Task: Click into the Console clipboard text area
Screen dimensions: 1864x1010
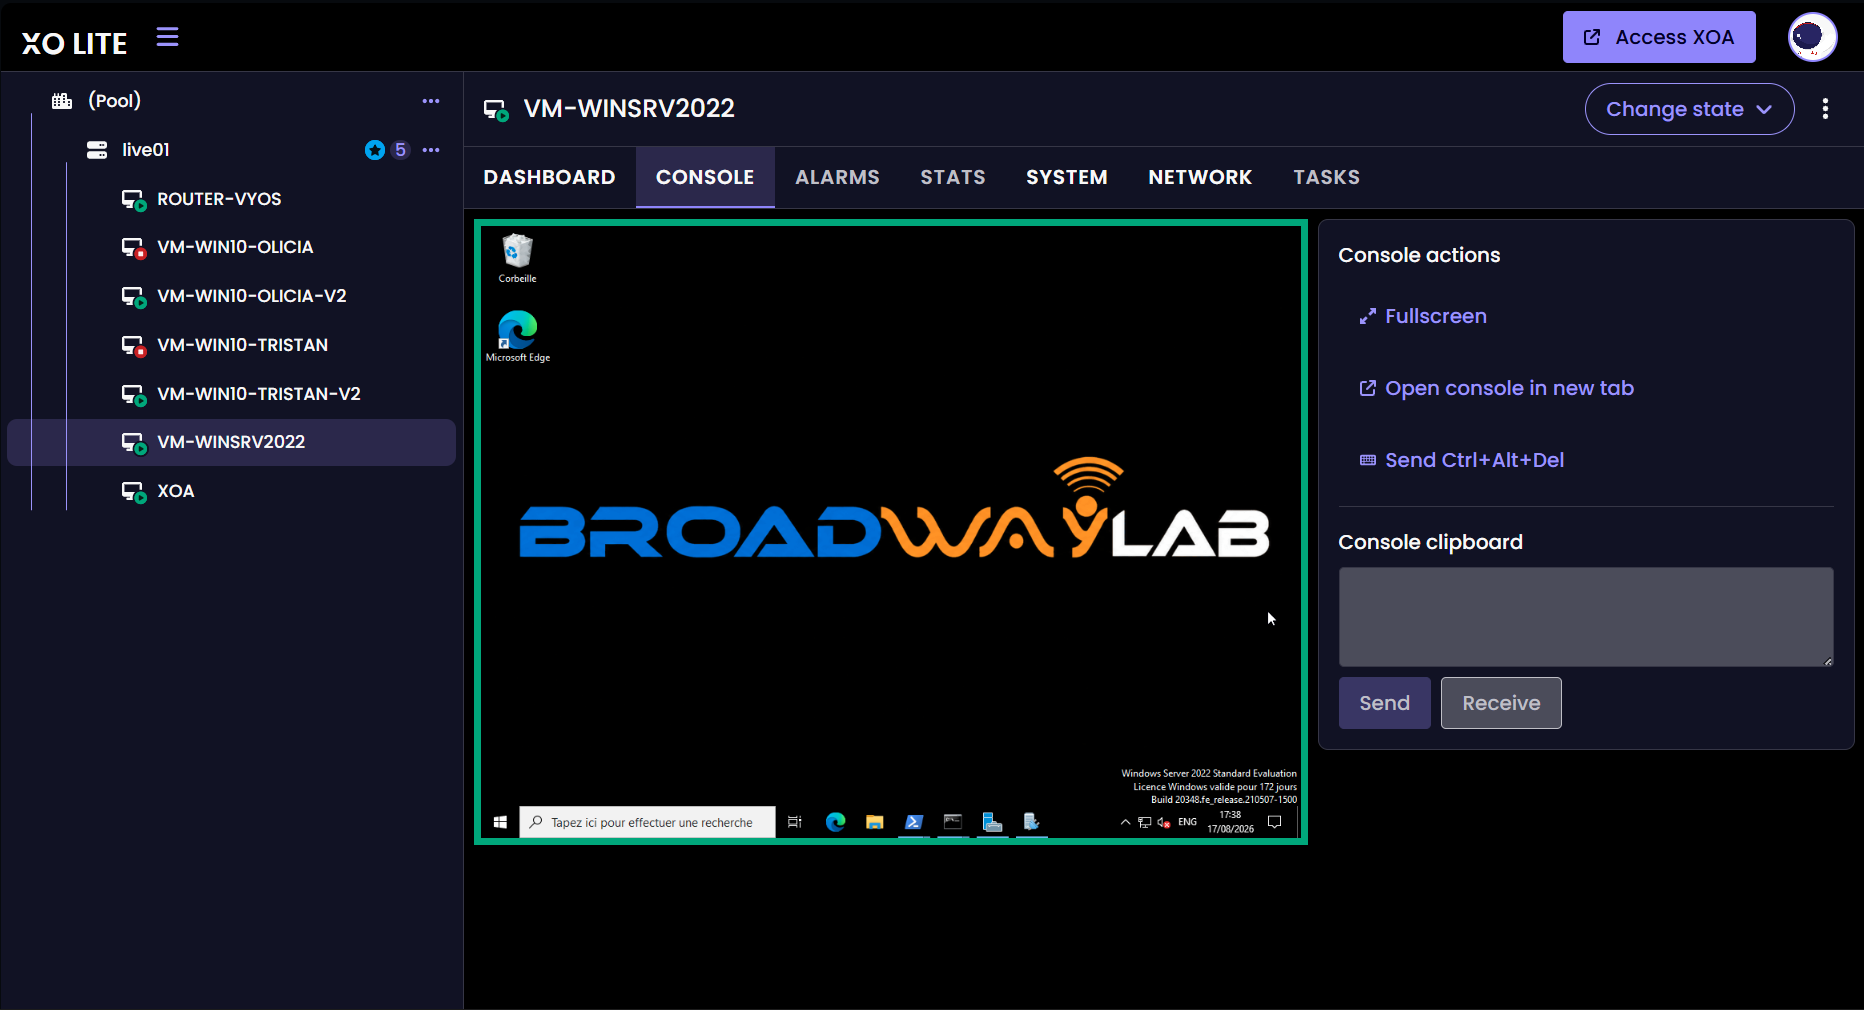Action: click(x=1586, y=617)
